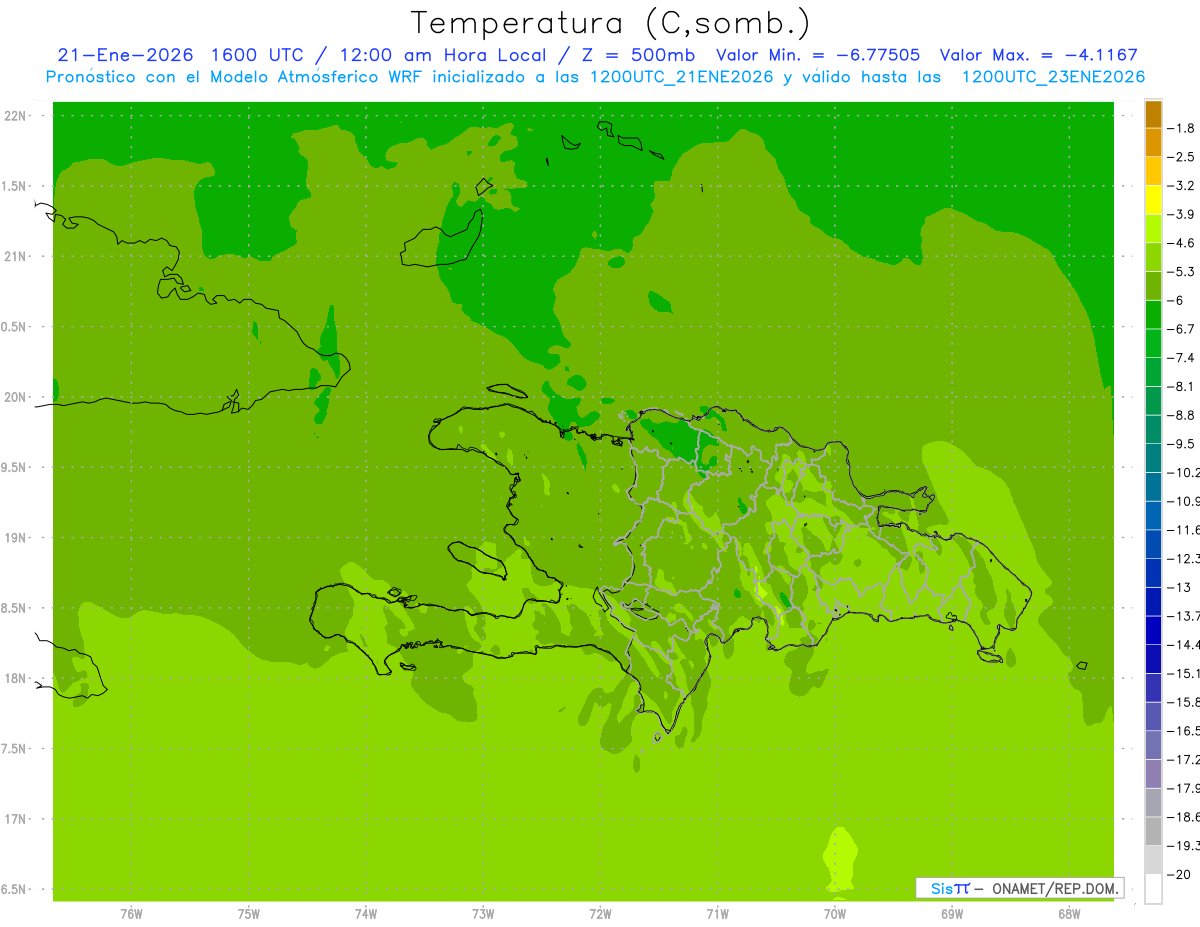Click the '-3.9' legend value
Screen dimensions: 1200x927
pyautogui.click(x=1182, y=214)
